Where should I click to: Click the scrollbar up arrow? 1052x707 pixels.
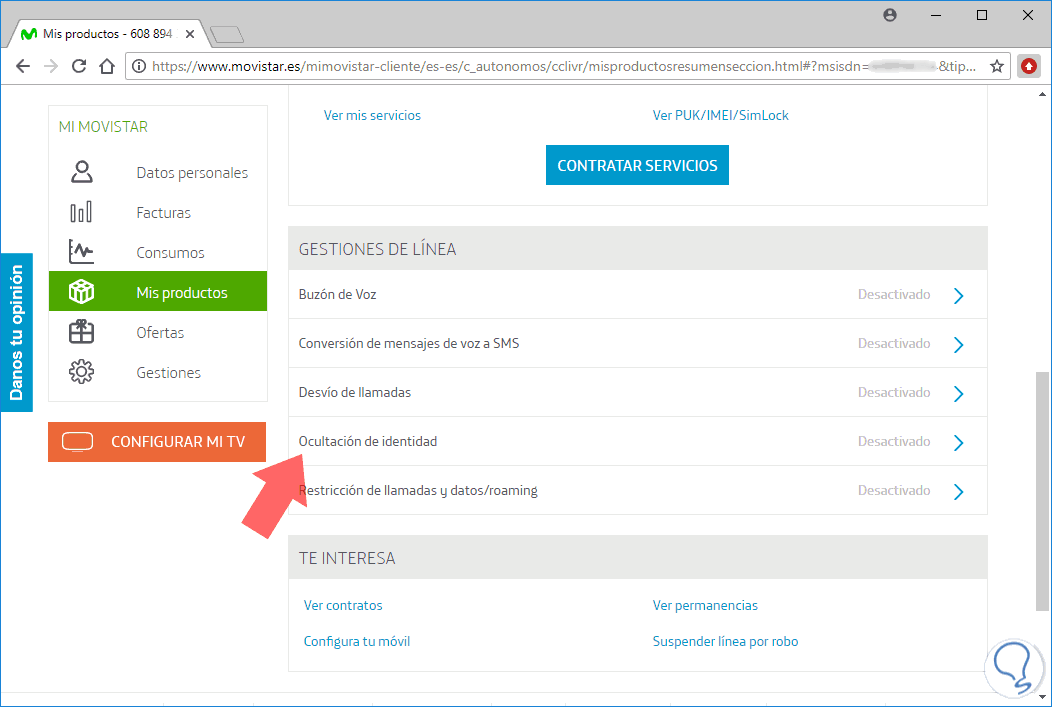click(x=1042, y=95)
